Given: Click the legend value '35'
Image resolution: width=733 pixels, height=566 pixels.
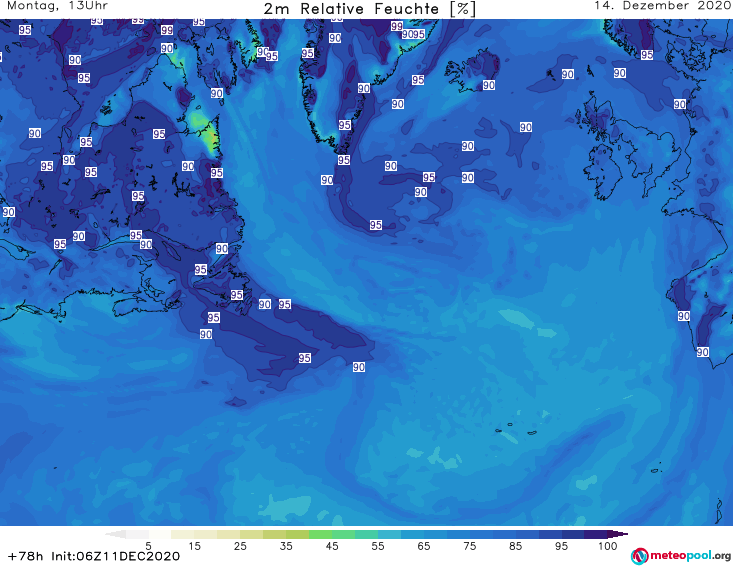Looking at the screenshot, I should pyautogui.click(x=286, y=546).
